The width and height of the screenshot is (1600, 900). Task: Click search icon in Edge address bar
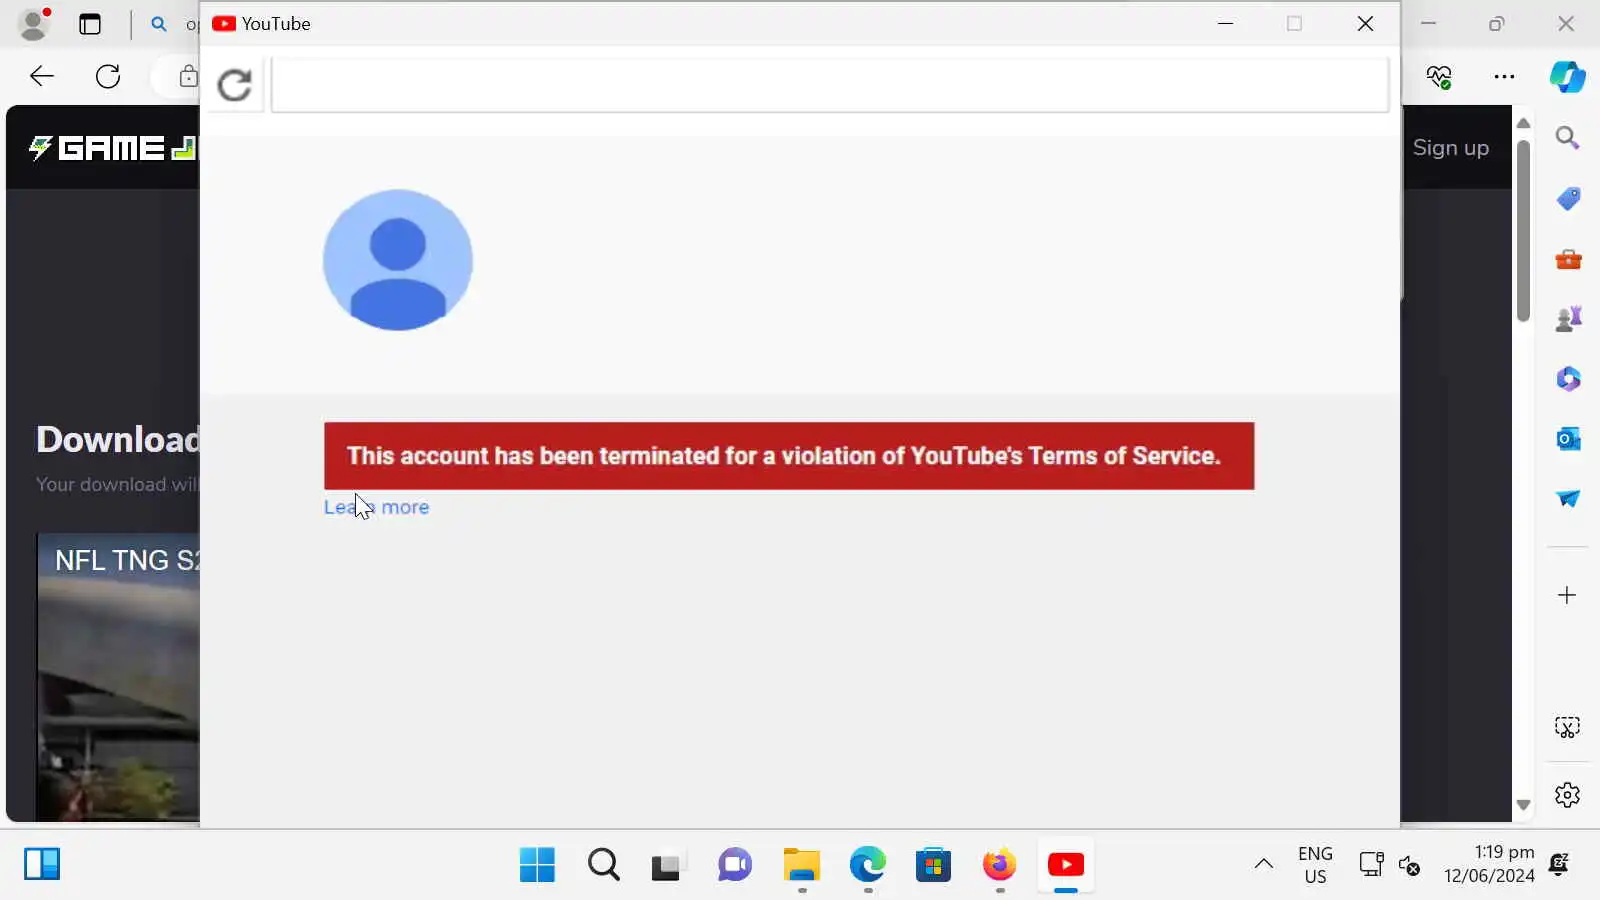[x=159, y=24]
